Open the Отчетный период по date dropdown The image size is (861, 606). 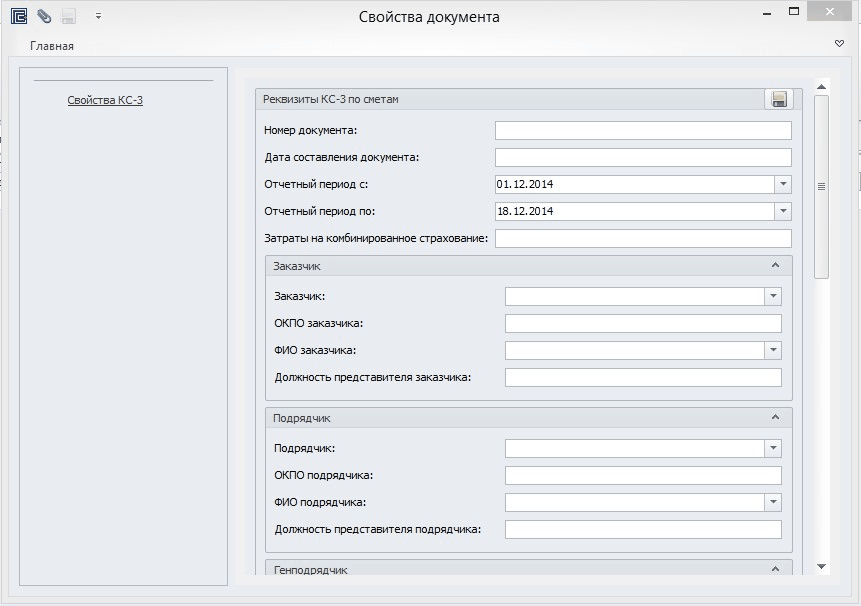pos(782,212)
